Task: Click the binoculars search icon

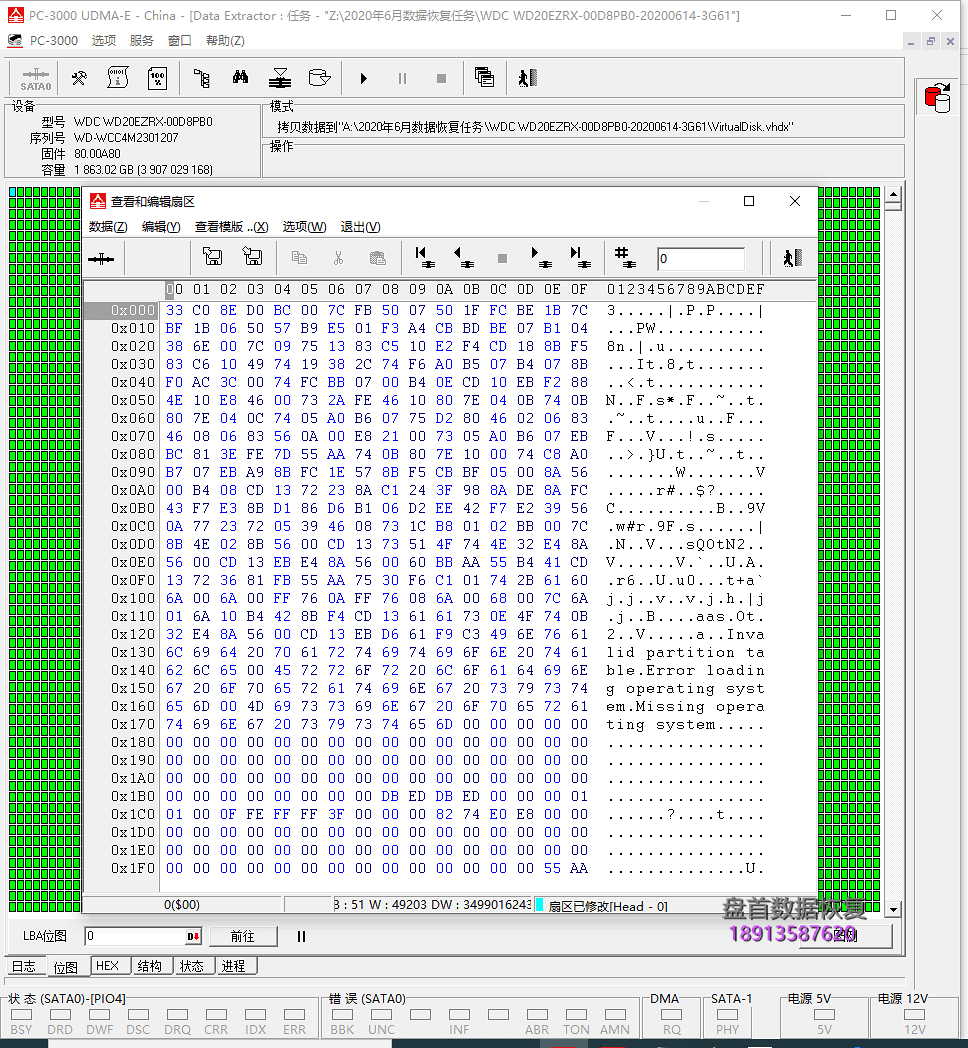Action: pos(241,78)
